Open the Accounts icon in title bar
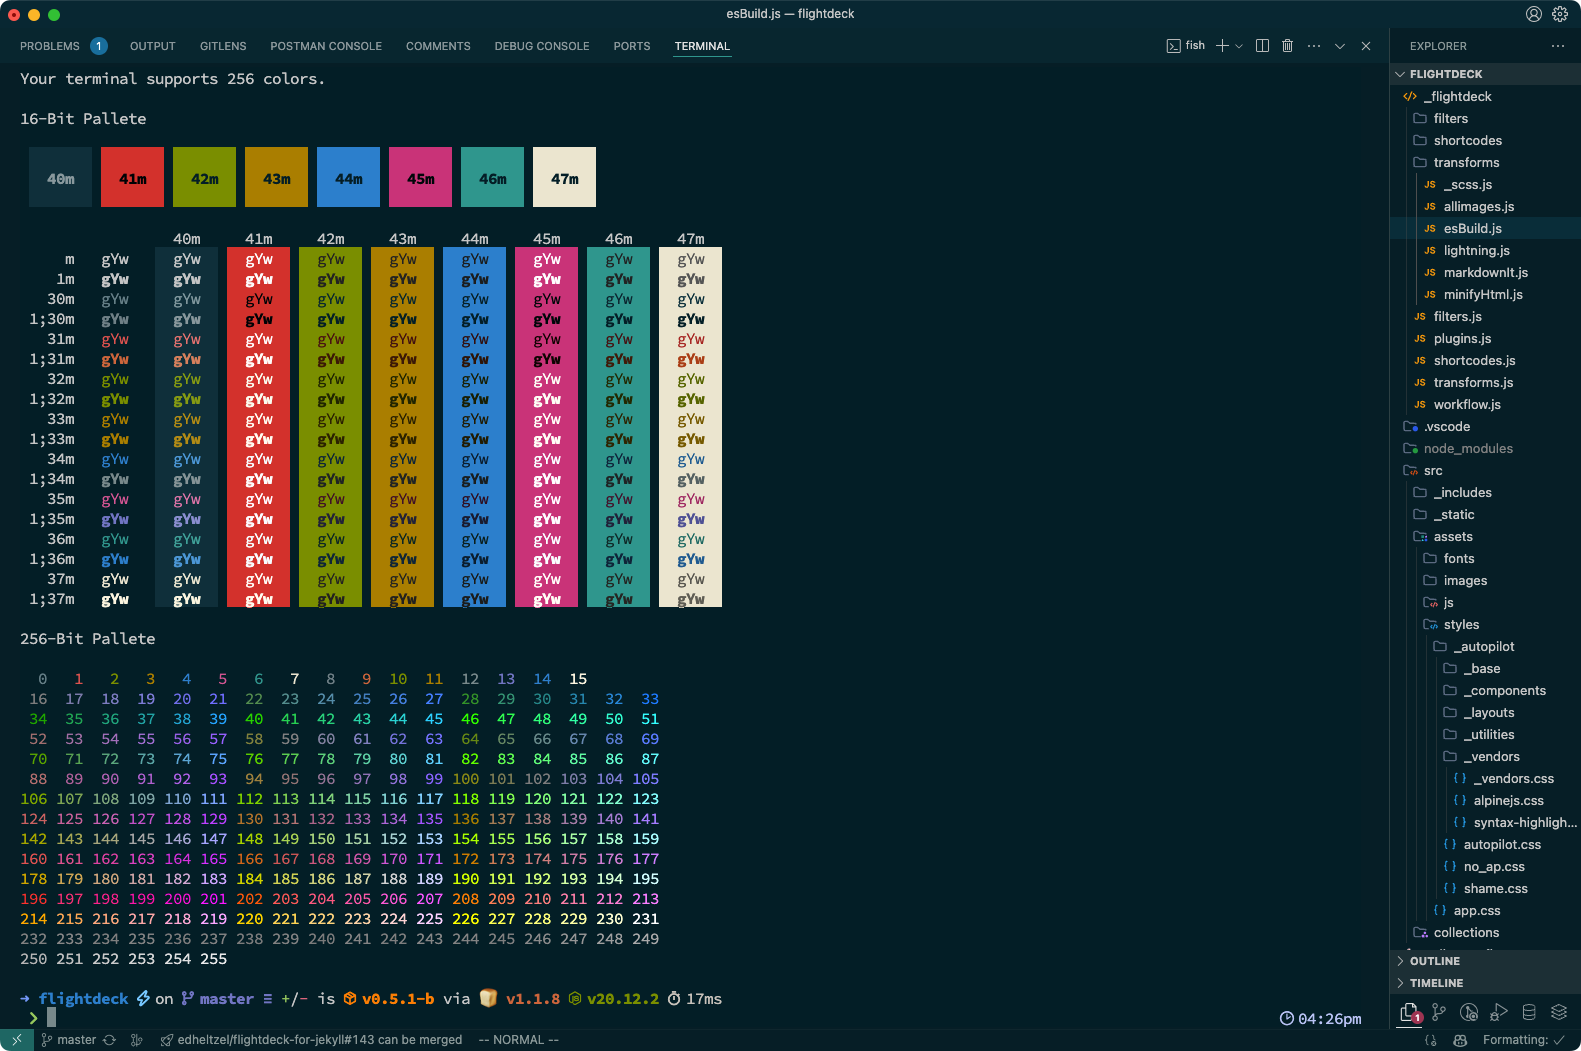Screen dimensions: 1581x1051 (x=1533, y=14)
